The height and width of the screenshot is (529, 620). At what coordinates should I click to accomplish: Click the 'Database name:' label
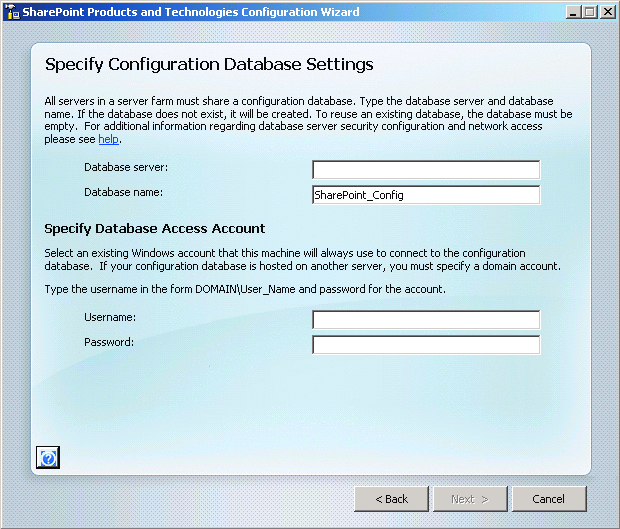click(123, 192)
